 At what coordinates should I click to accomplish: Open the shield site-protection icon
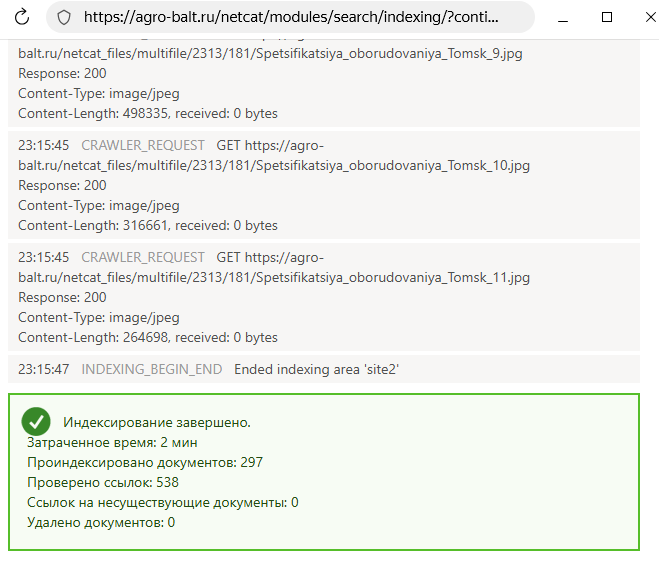[64, 17]
